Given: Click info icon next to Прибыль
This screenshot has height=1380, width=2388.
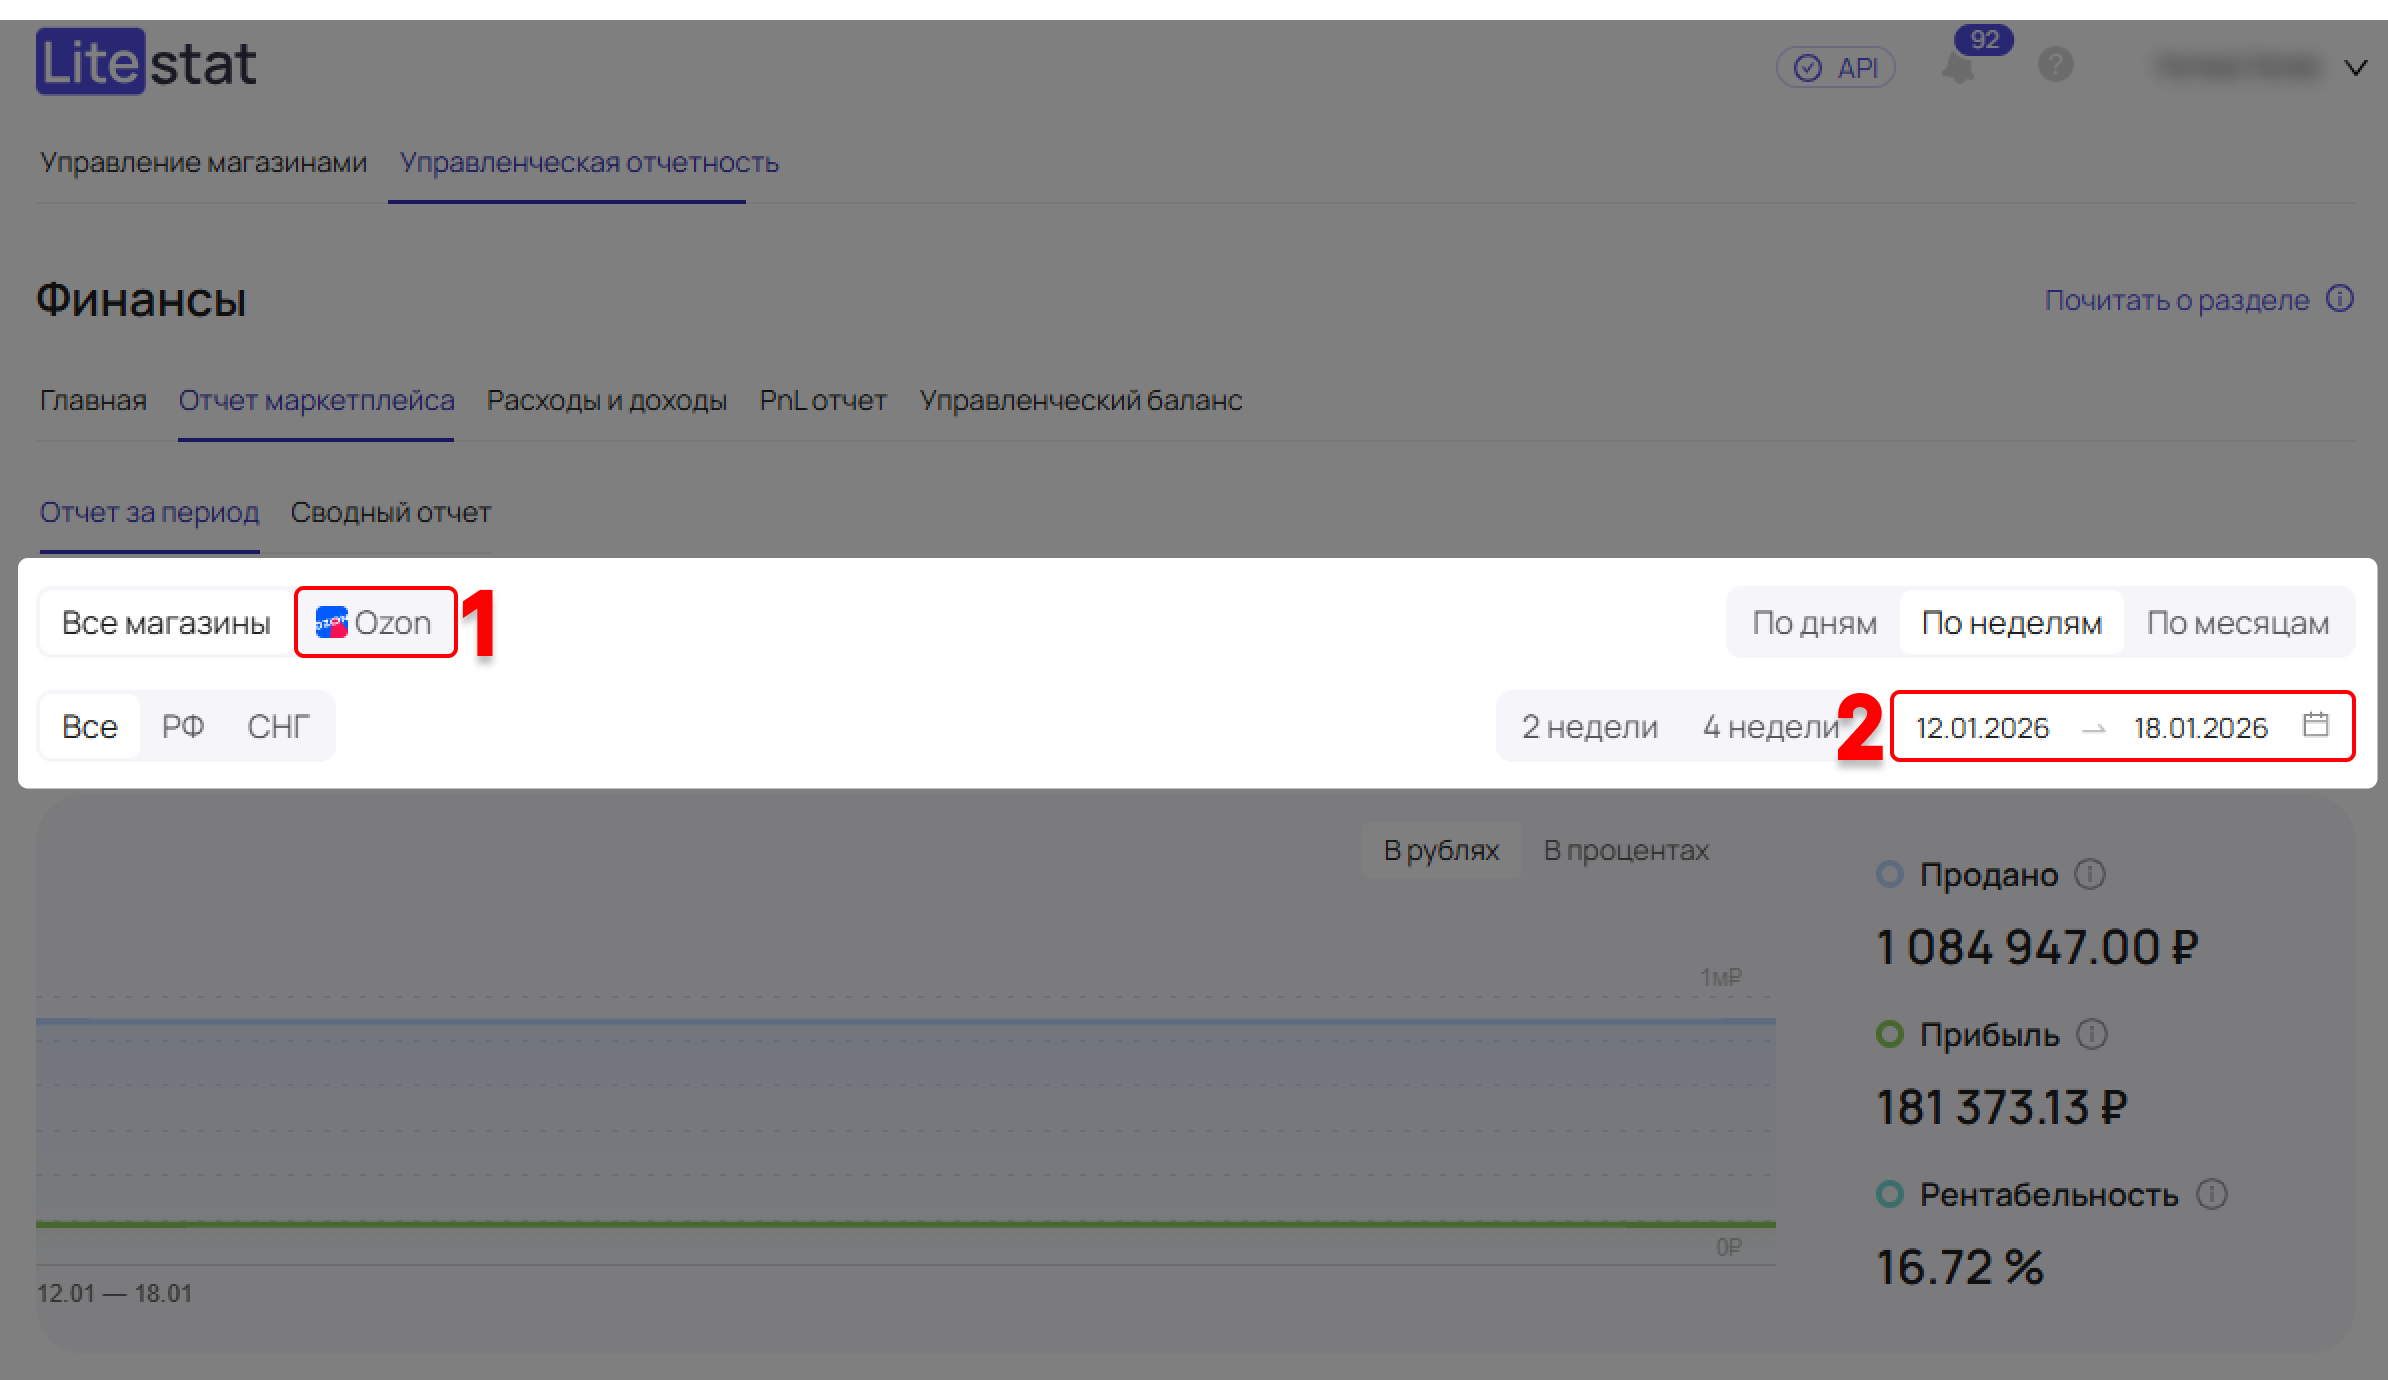Looking at the screenshot, I should [x=2091, y=1035].
